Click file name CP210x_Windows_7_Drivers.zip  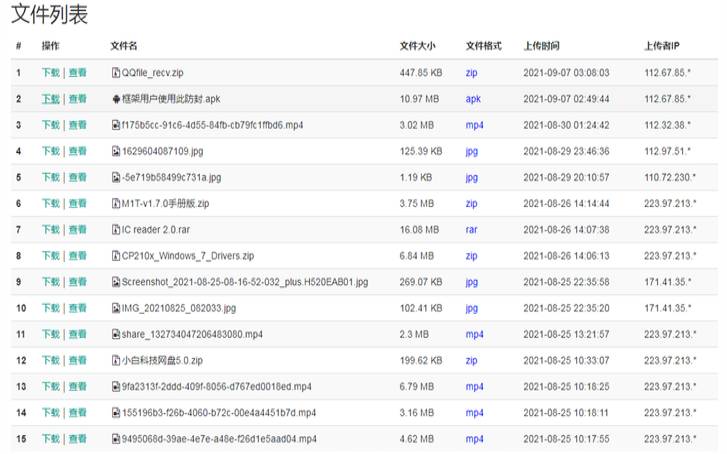pyautogui.click(x=188, y=256)
